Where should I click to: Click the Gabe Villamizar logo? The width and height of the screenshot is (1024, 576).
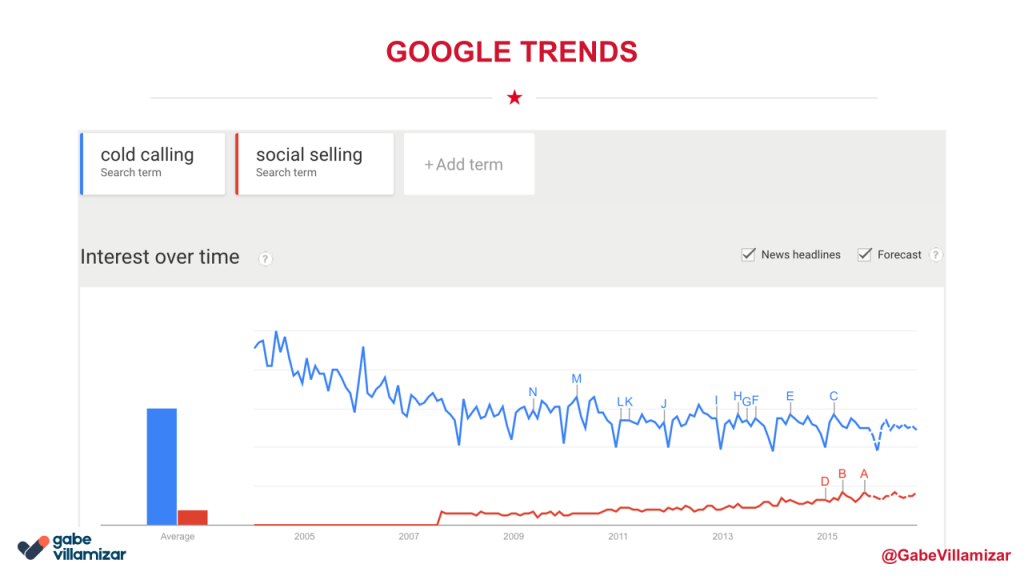click(x=72, y=547)
